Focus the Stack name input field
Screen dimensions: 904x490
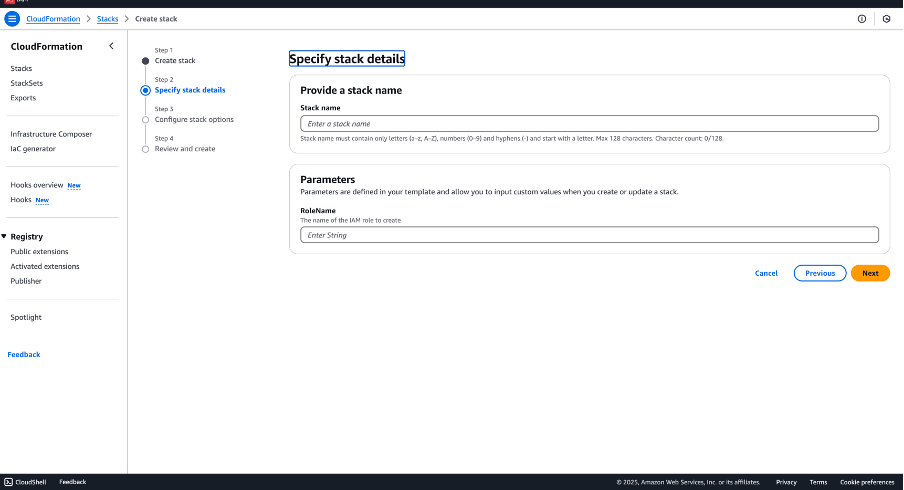point(589,123)
